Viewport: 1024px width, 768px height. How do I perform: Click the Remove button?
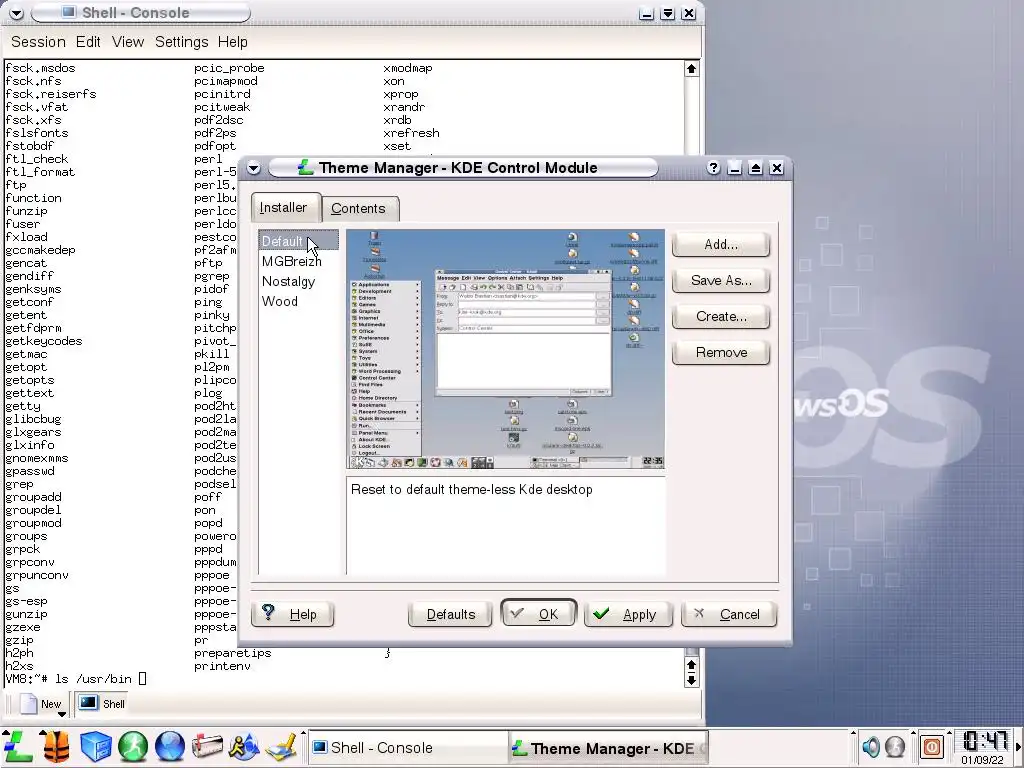pos(721,352)
